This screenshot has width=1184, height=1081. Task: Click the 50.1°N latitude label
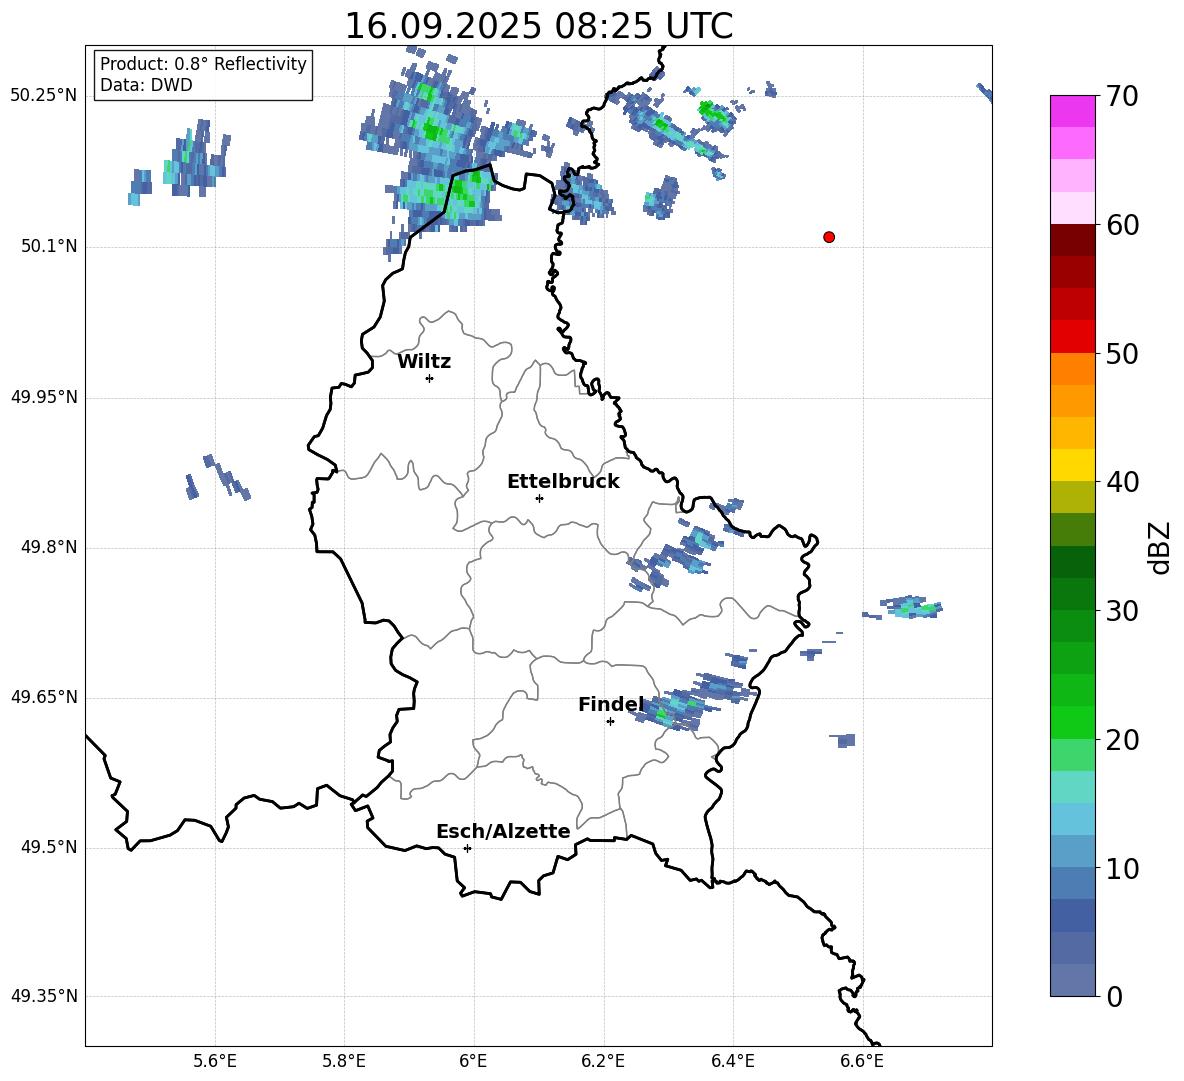coord(49,247)
